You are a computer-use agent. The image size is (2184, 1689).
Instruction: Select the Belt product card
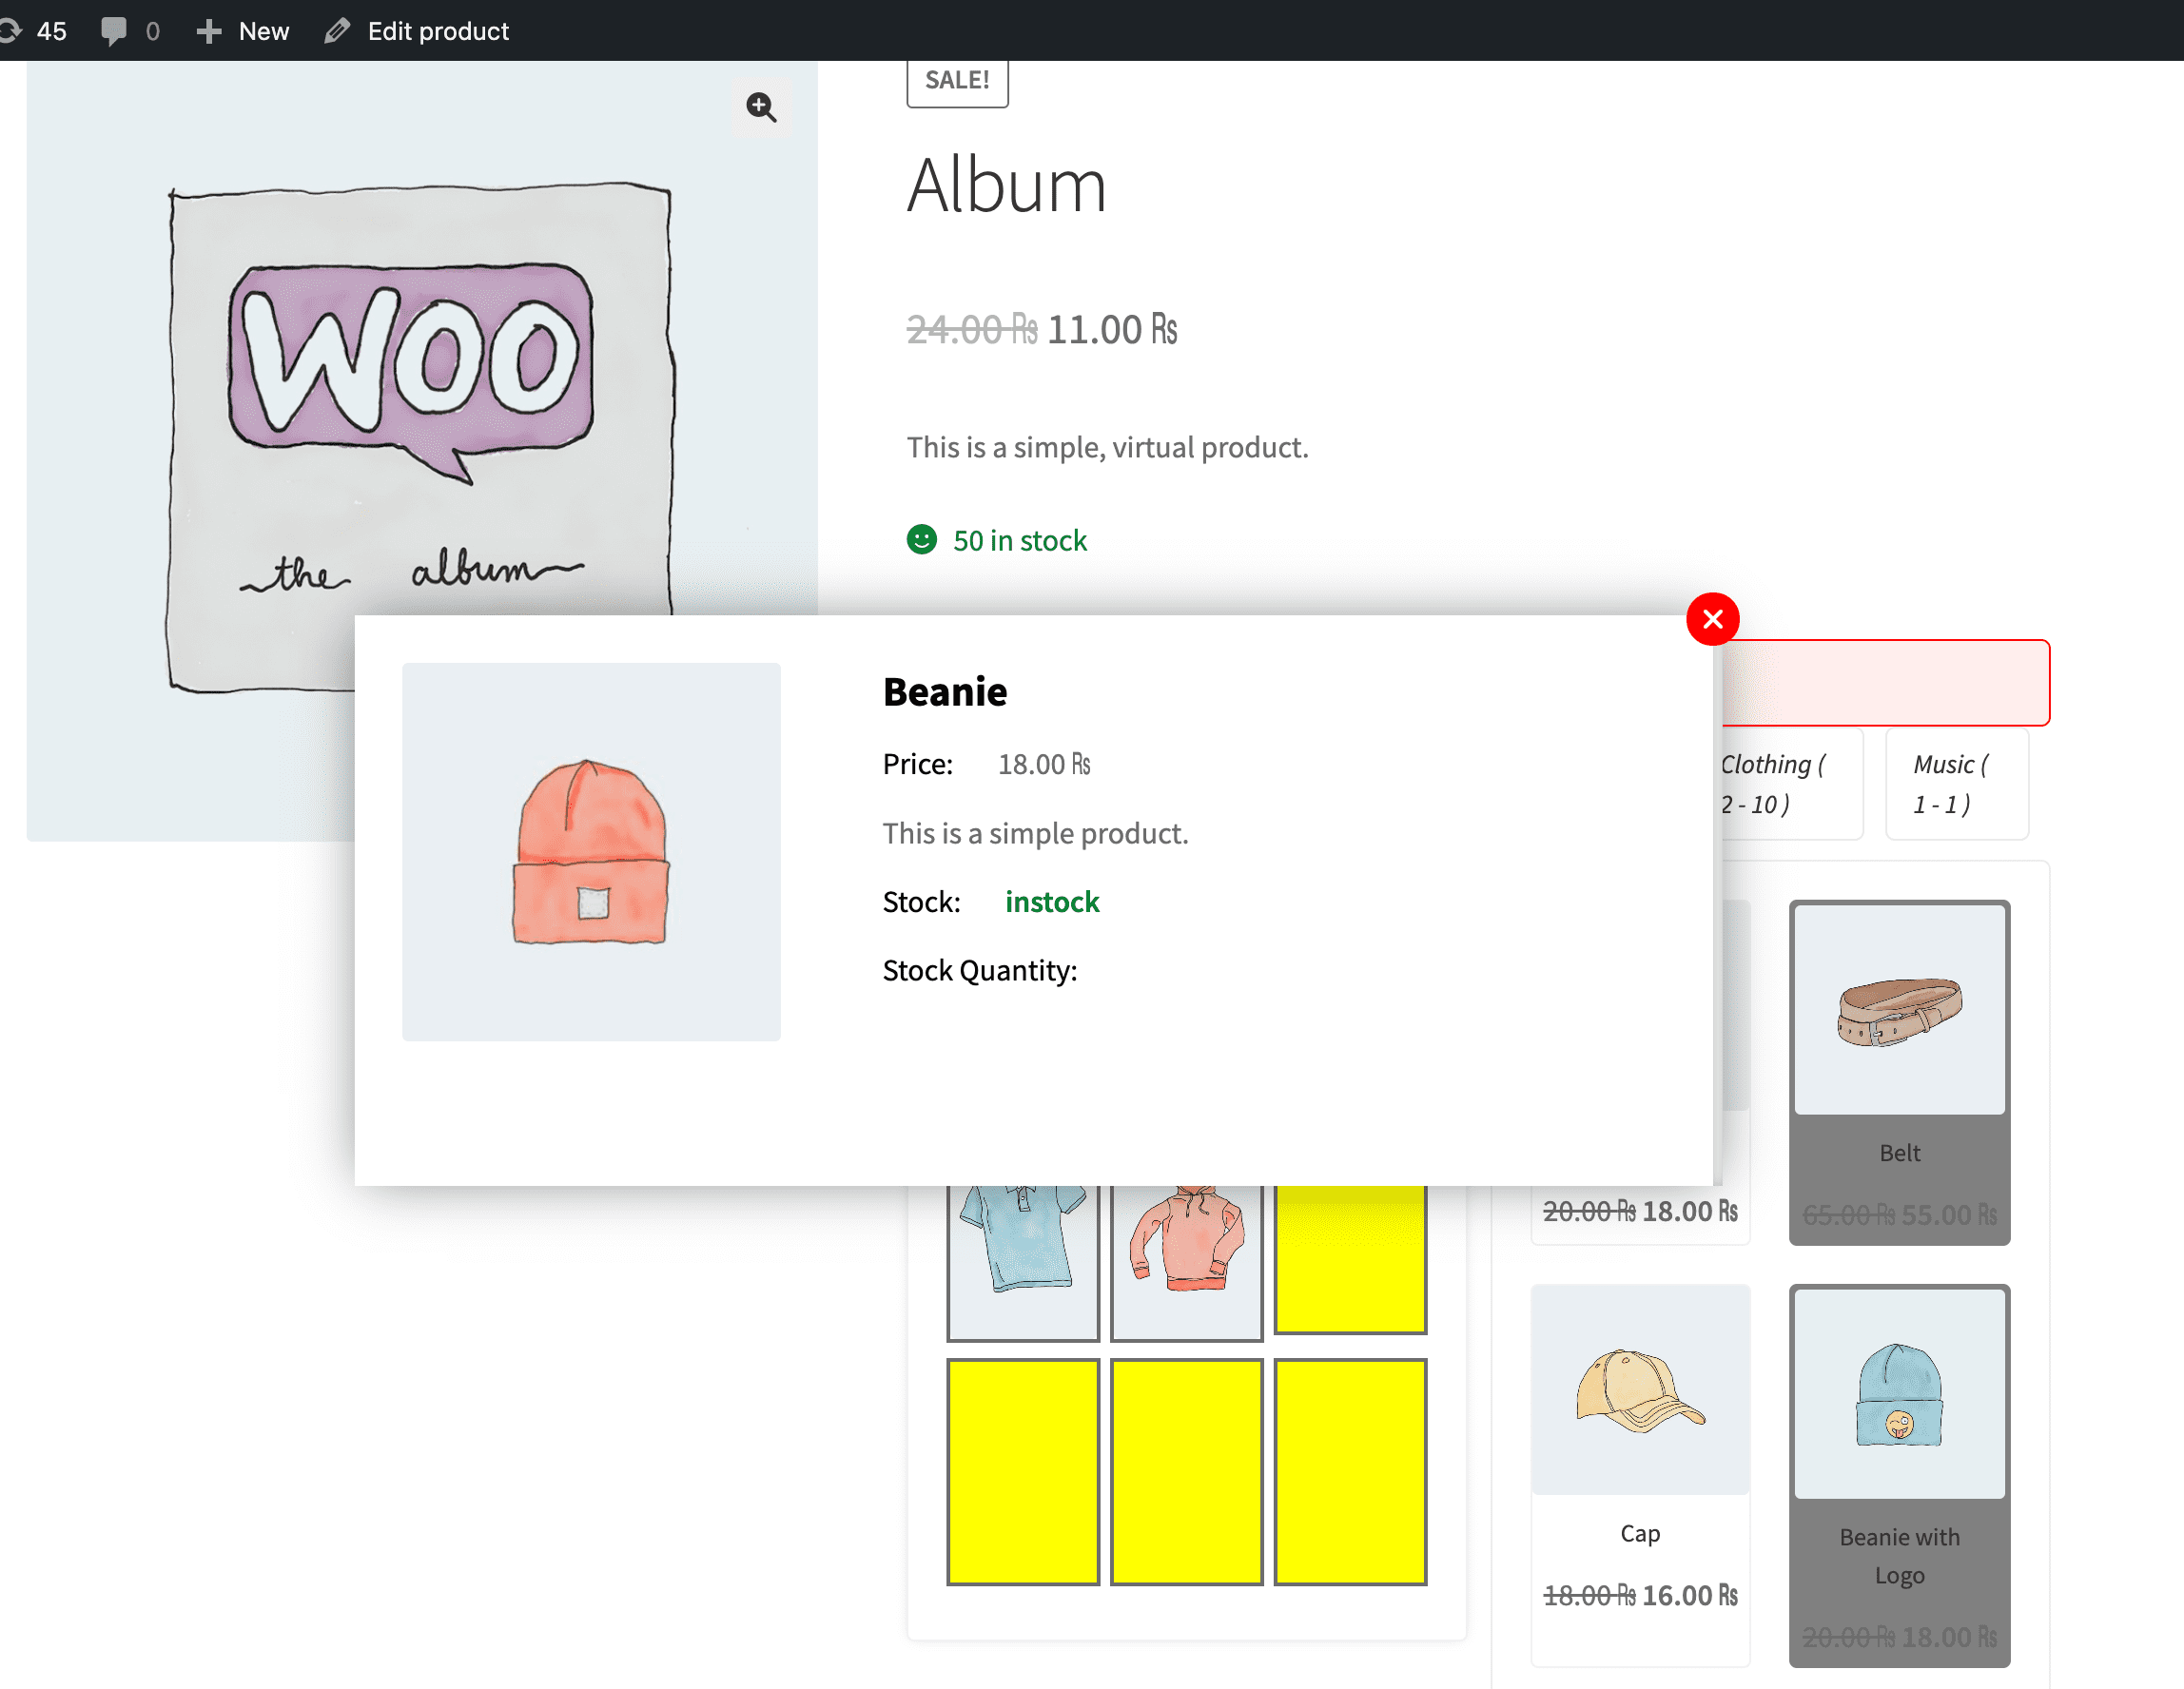(x=1898, y=1070)
